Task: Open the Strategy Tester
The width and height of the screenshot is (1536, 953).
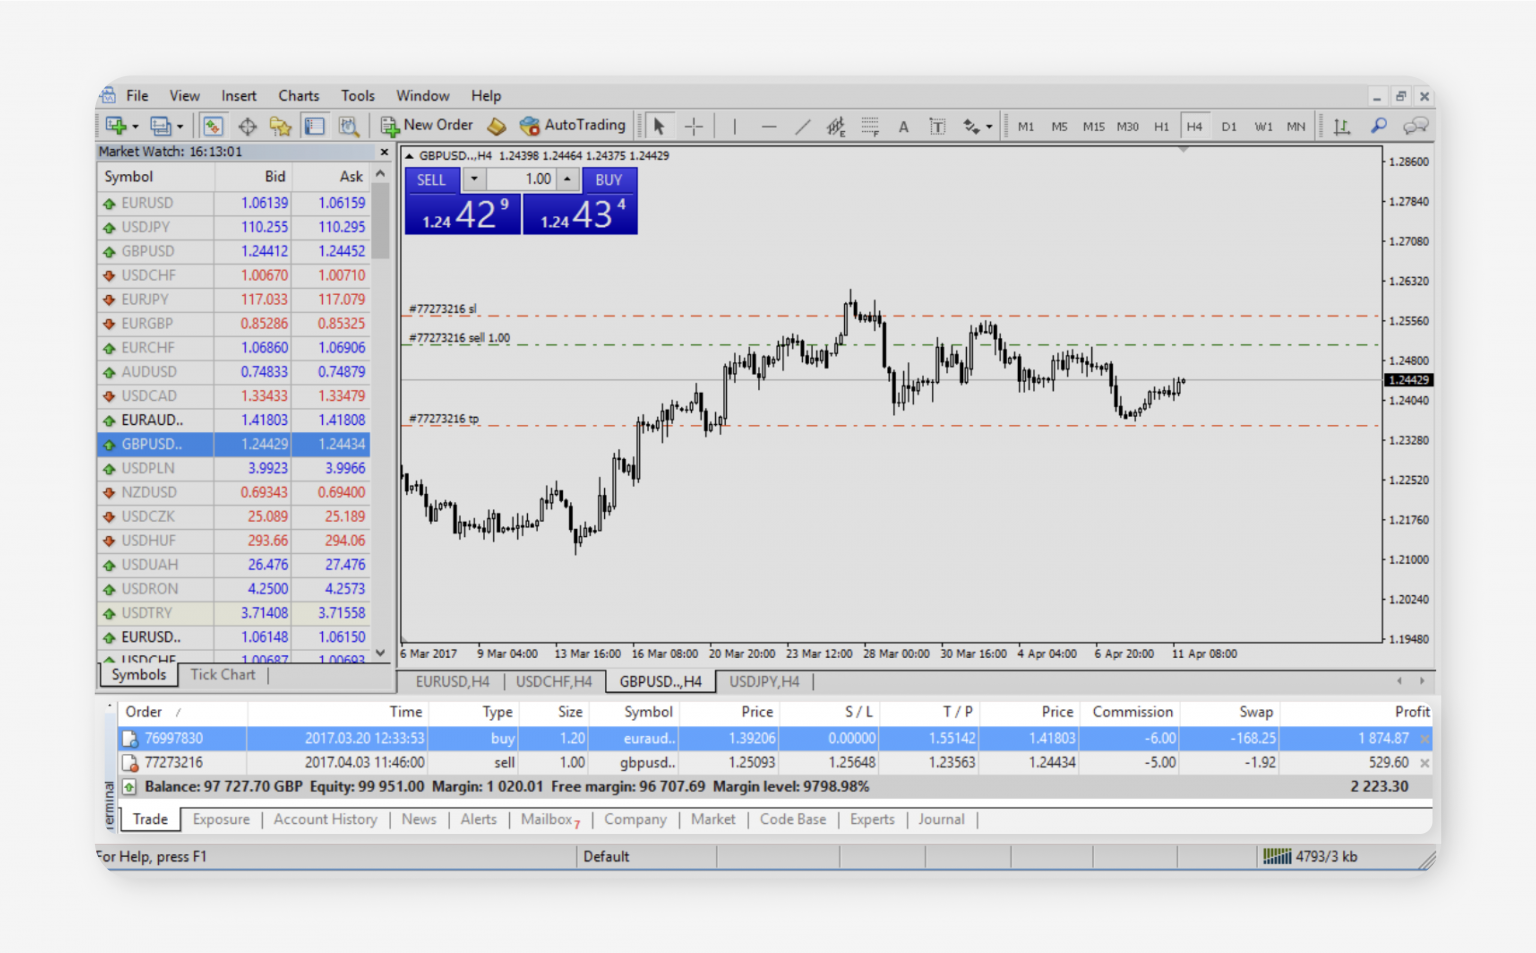Action: click(x=349, y=126)
